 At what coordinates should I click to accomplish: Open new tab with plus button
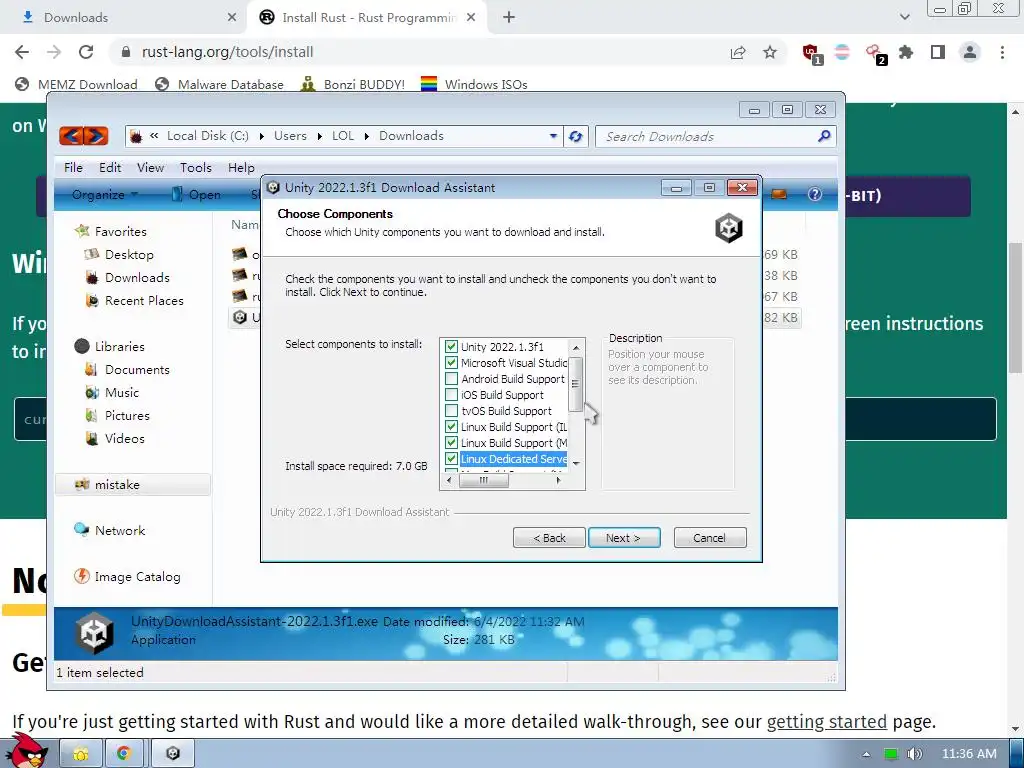509,18
